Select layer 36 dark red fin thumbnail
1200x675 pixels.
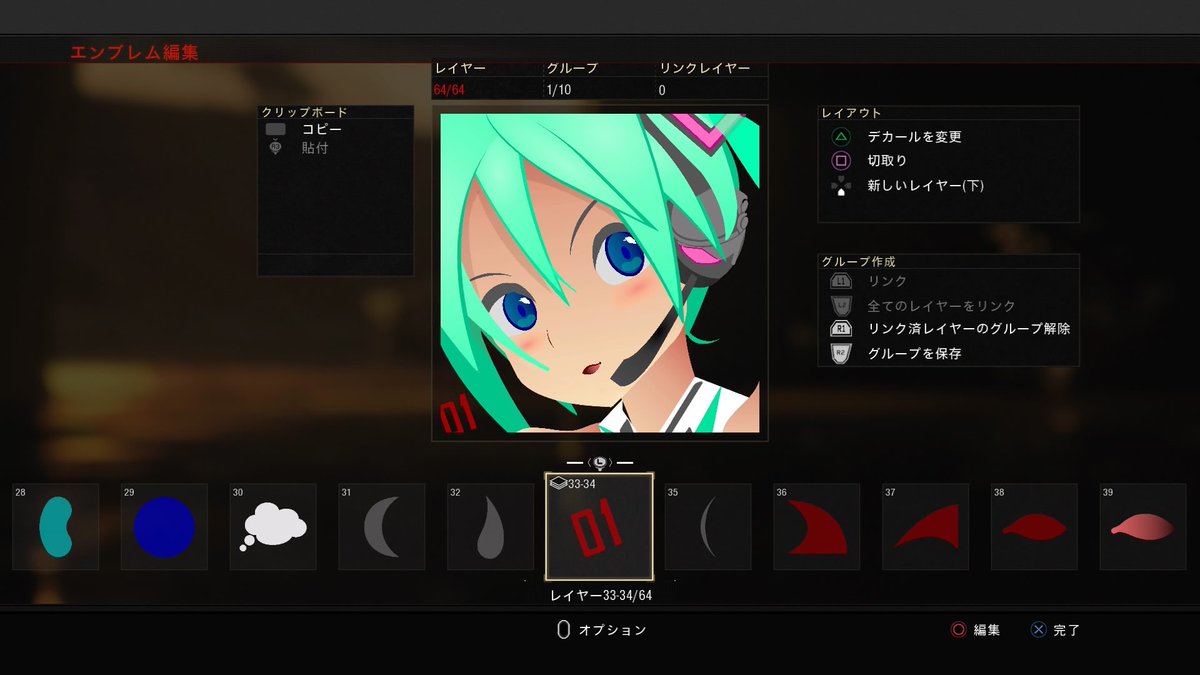817,527
